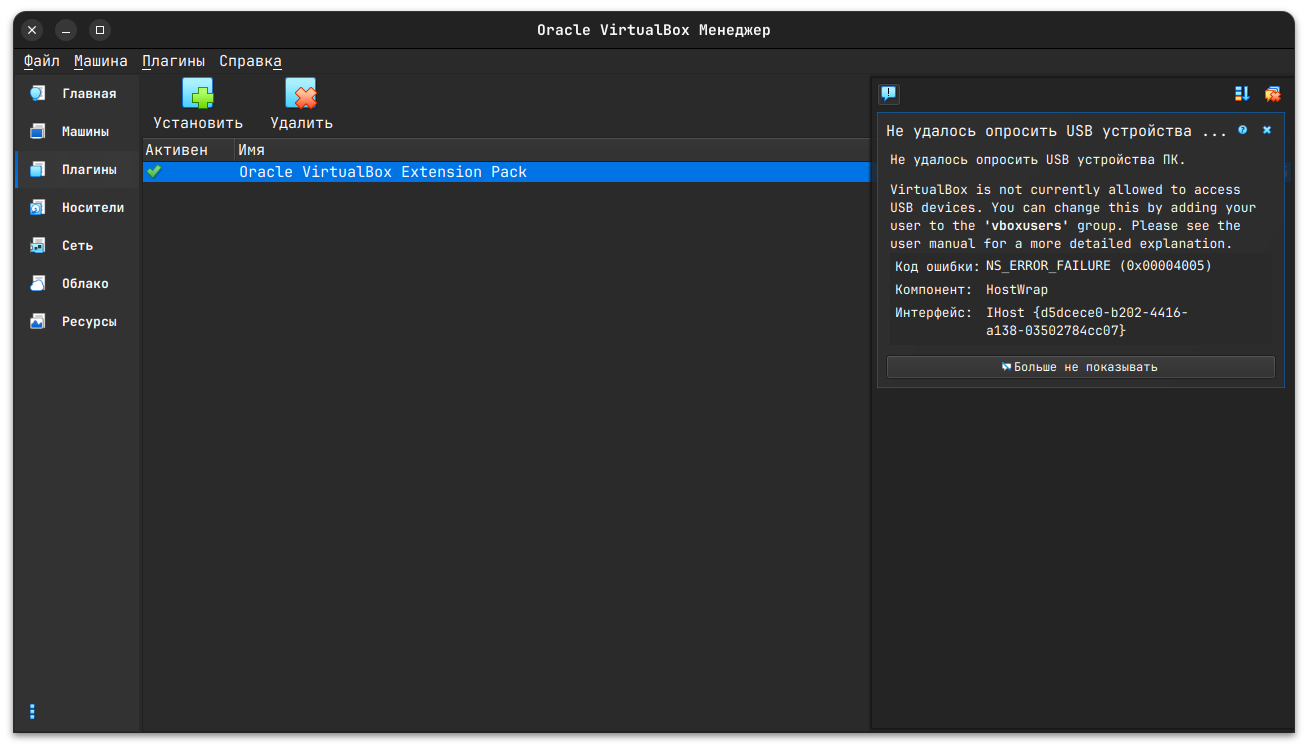Expand sidebar options via three-dots icon
1308x749 pixels.
click(x=32, y=711)
